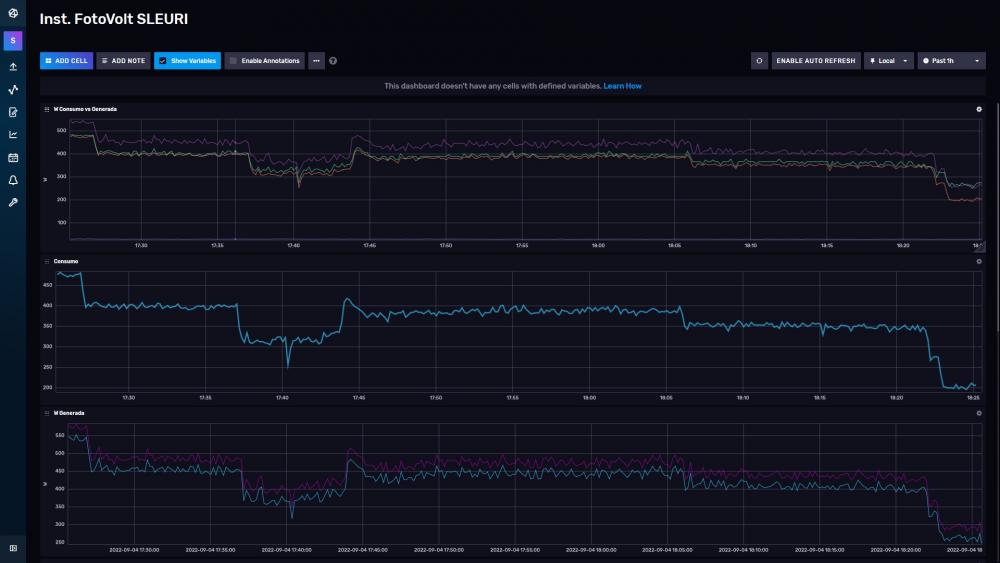Click ENABLE AUTO REFRESH button
1000x563 pixels.
click(x=816, y=61)
